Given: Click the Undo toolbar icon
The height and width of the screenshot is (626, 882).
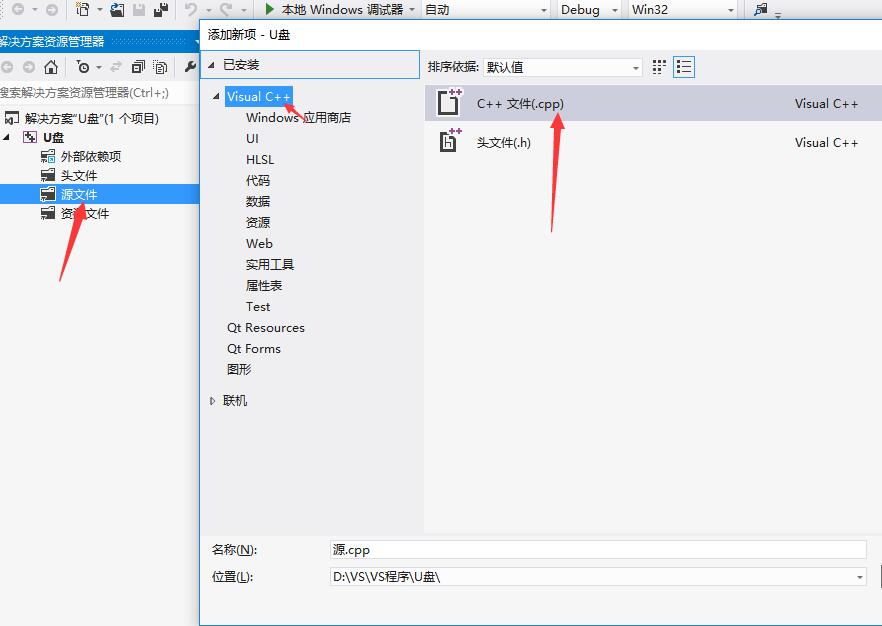Looking at the screenshot, I should tap(189, 10).
